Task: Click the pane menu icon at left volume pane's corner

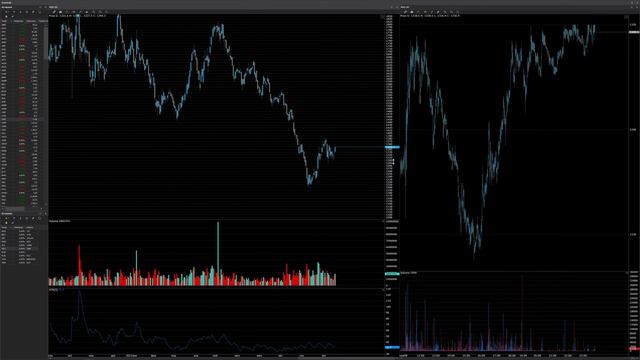Action: [382, 221]
